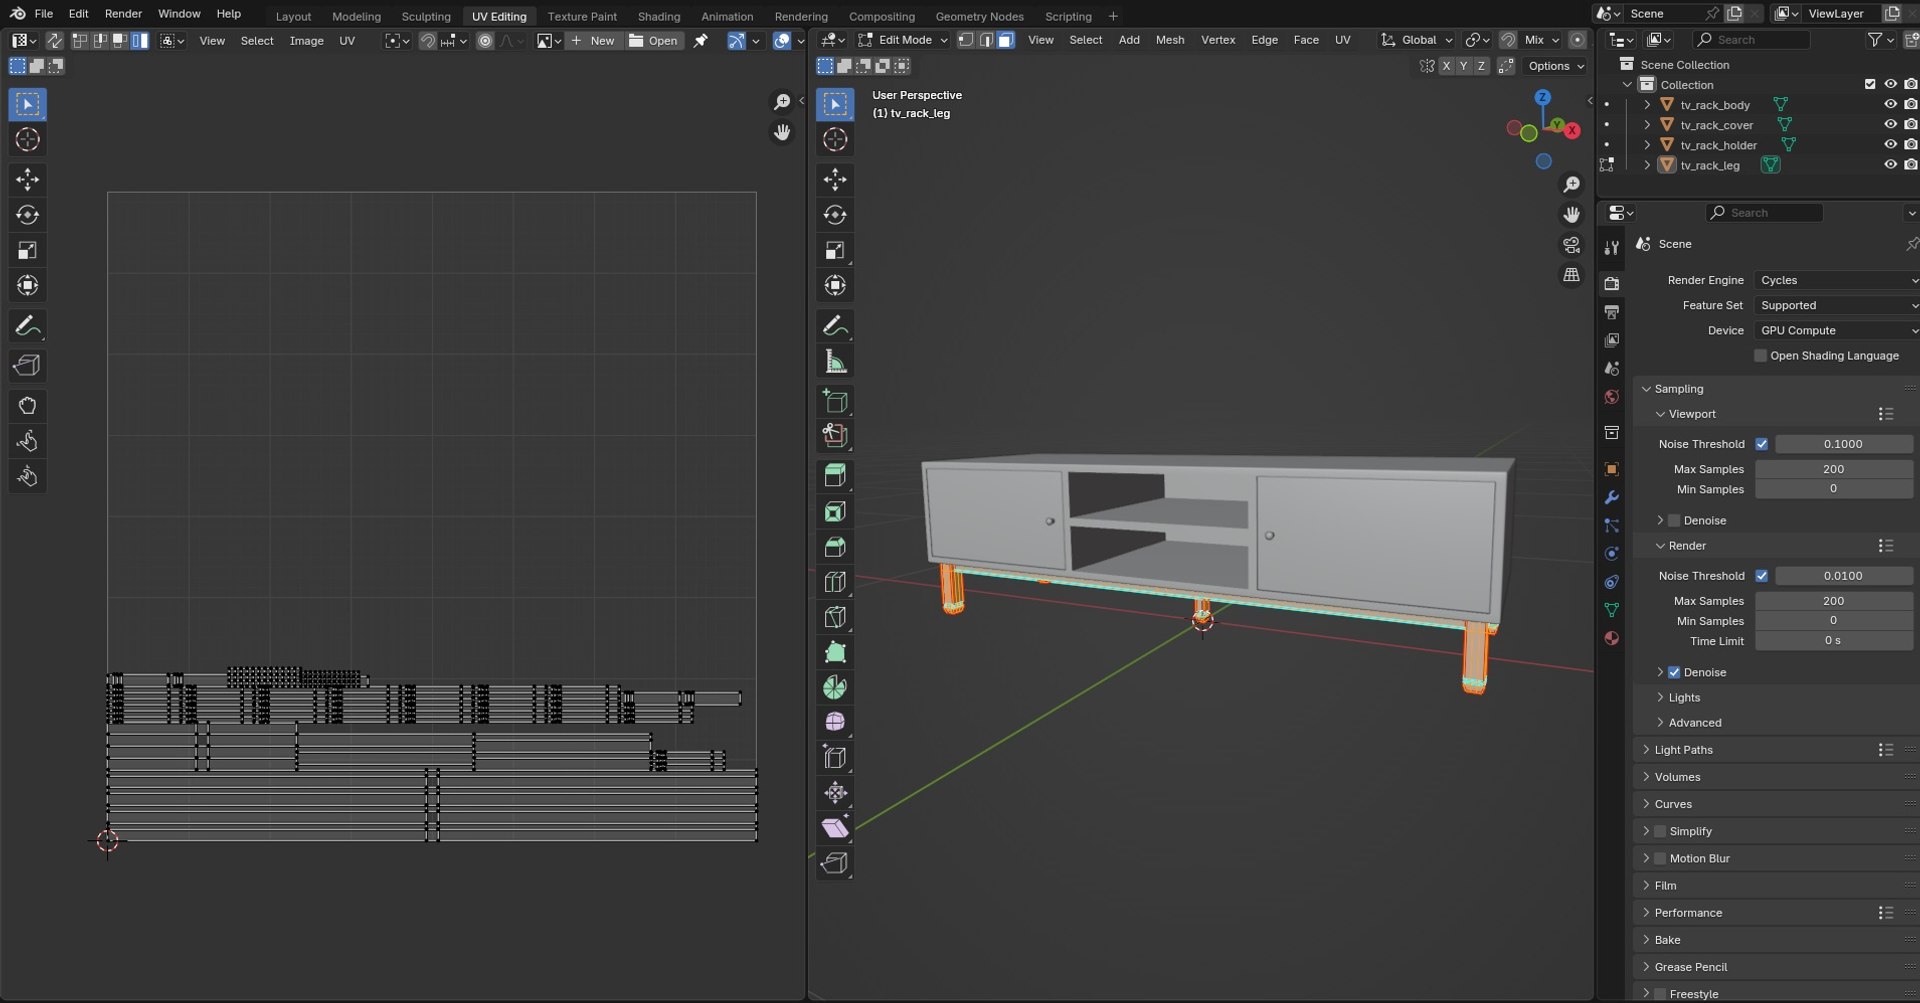Open the Mesh menu in 3D viewport

pos(1169,40)
